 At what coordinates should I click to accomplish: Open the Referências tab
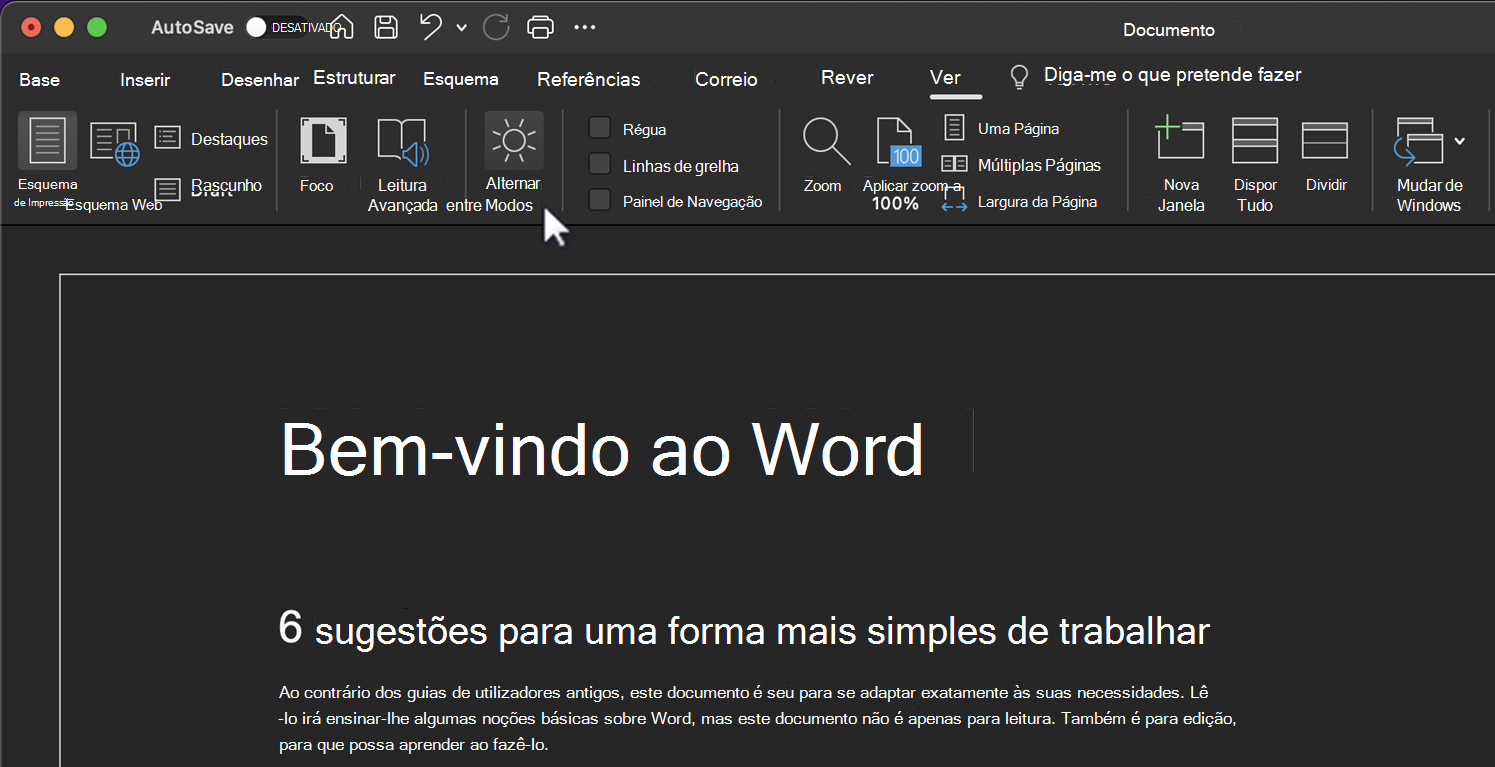point(589,80)
